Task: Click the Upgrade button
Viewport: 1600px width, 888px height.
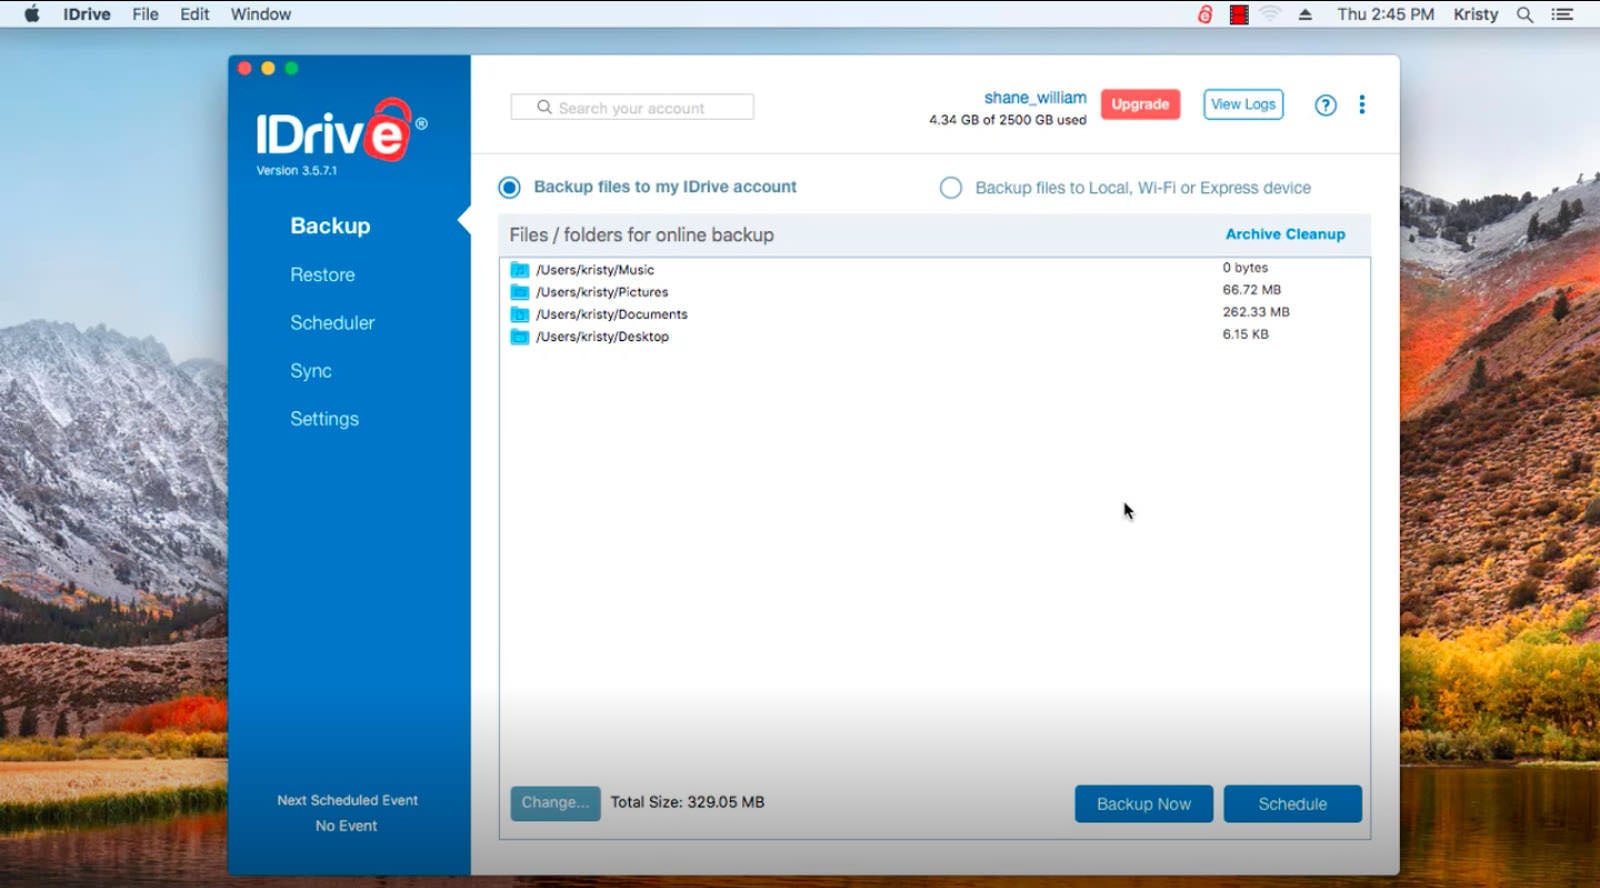Action: 1140,104
